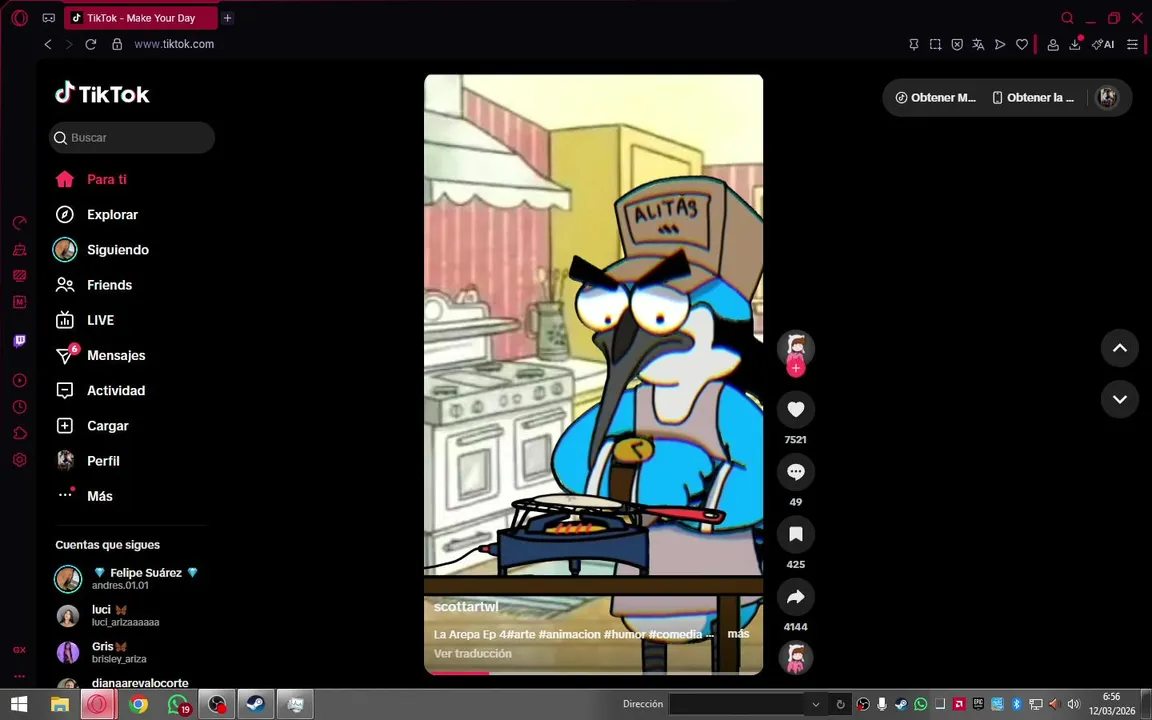1152x720 pixels.
Task: Open Google Chrome from taskbar
Action: [138, 704]
